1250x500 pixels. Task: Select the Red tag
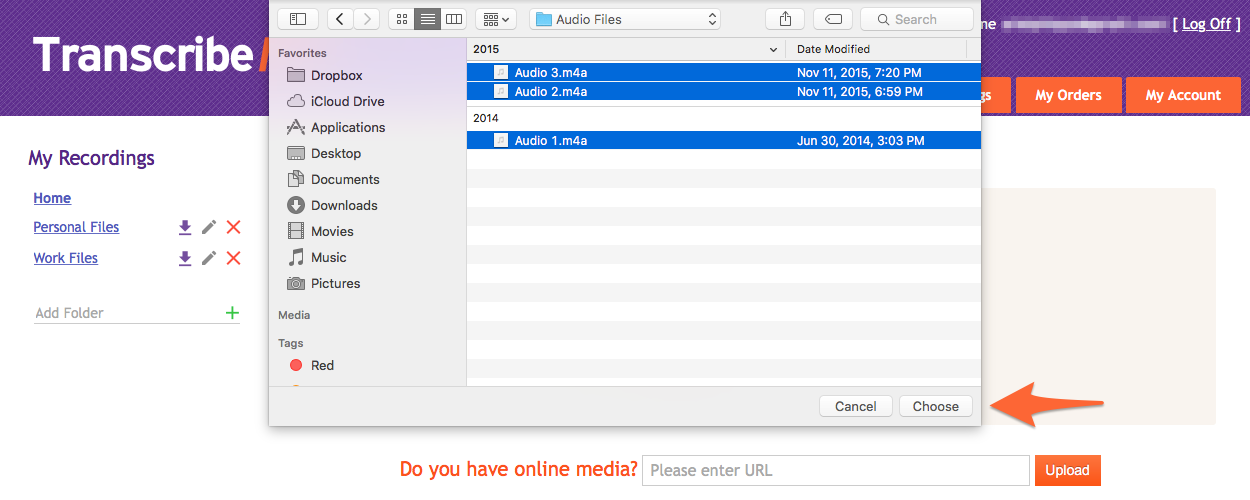point(321,366)
